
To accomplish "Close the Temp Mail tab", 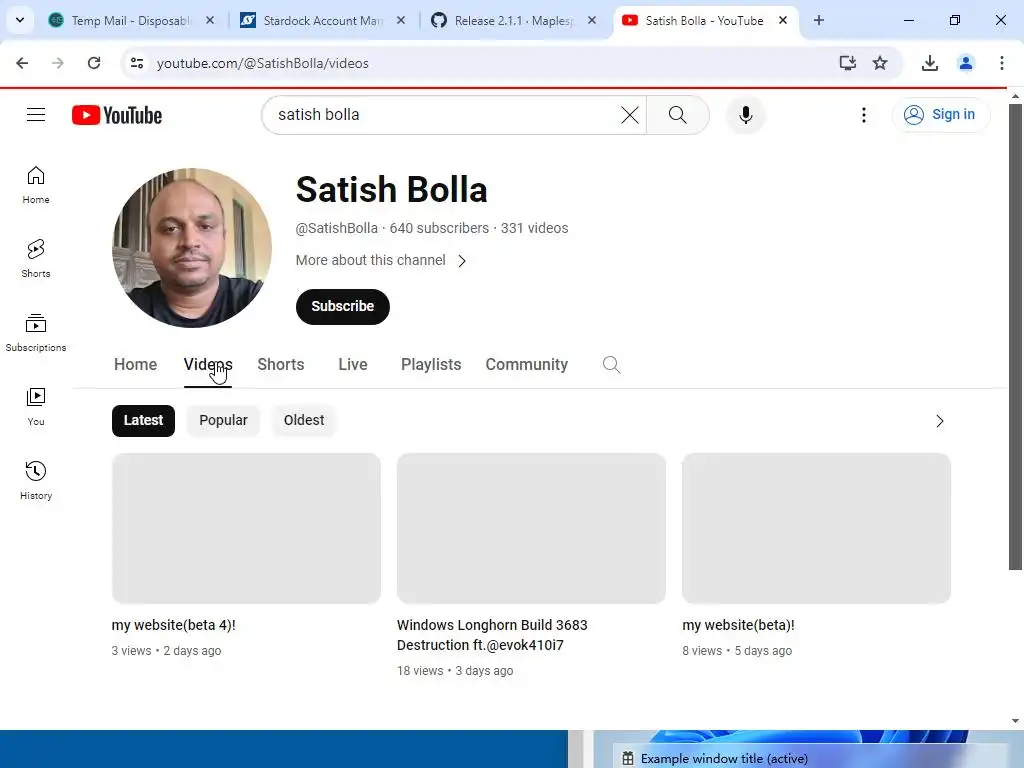I will click(210, 20).
